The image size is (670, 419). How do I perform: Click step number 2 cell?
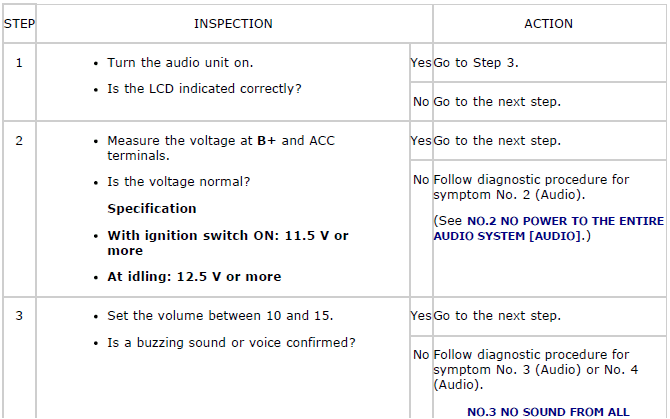[x=19, y=140]
